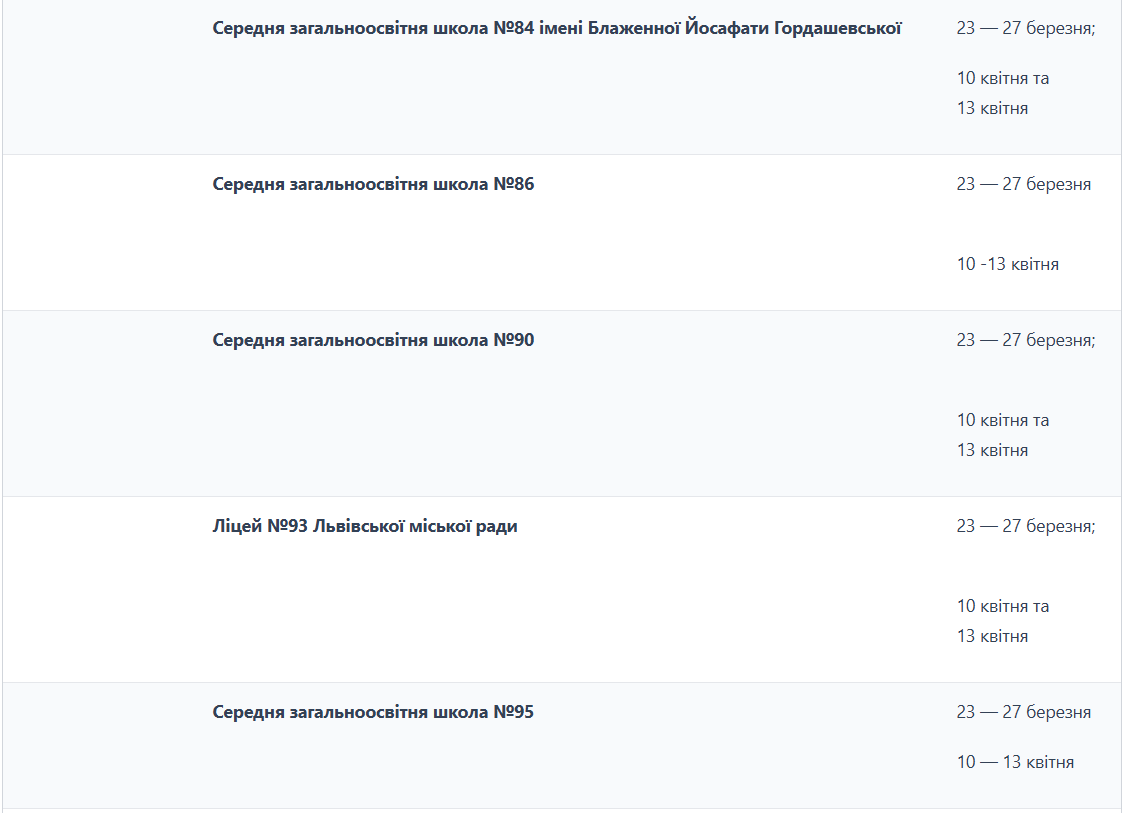The image size is (1124, 813).
Task: Select the March dates for Ліцей №93
Action: point(1025,526)
